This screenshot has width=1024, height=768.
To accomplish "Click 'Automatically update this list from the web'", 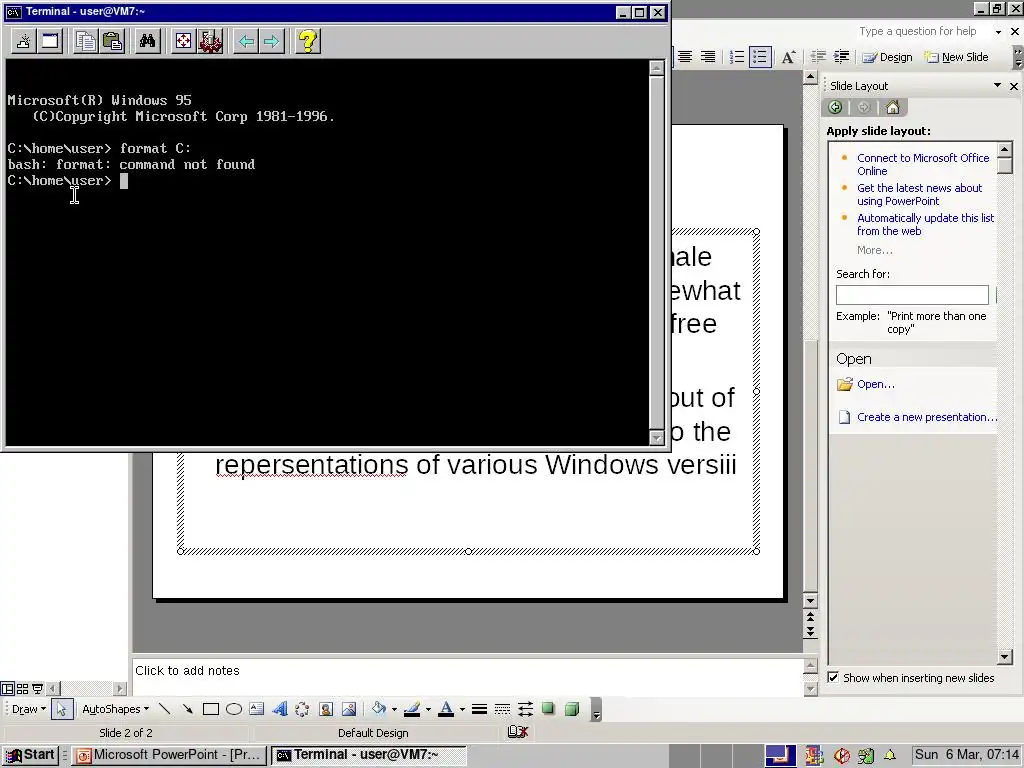I will coord(925,225).
